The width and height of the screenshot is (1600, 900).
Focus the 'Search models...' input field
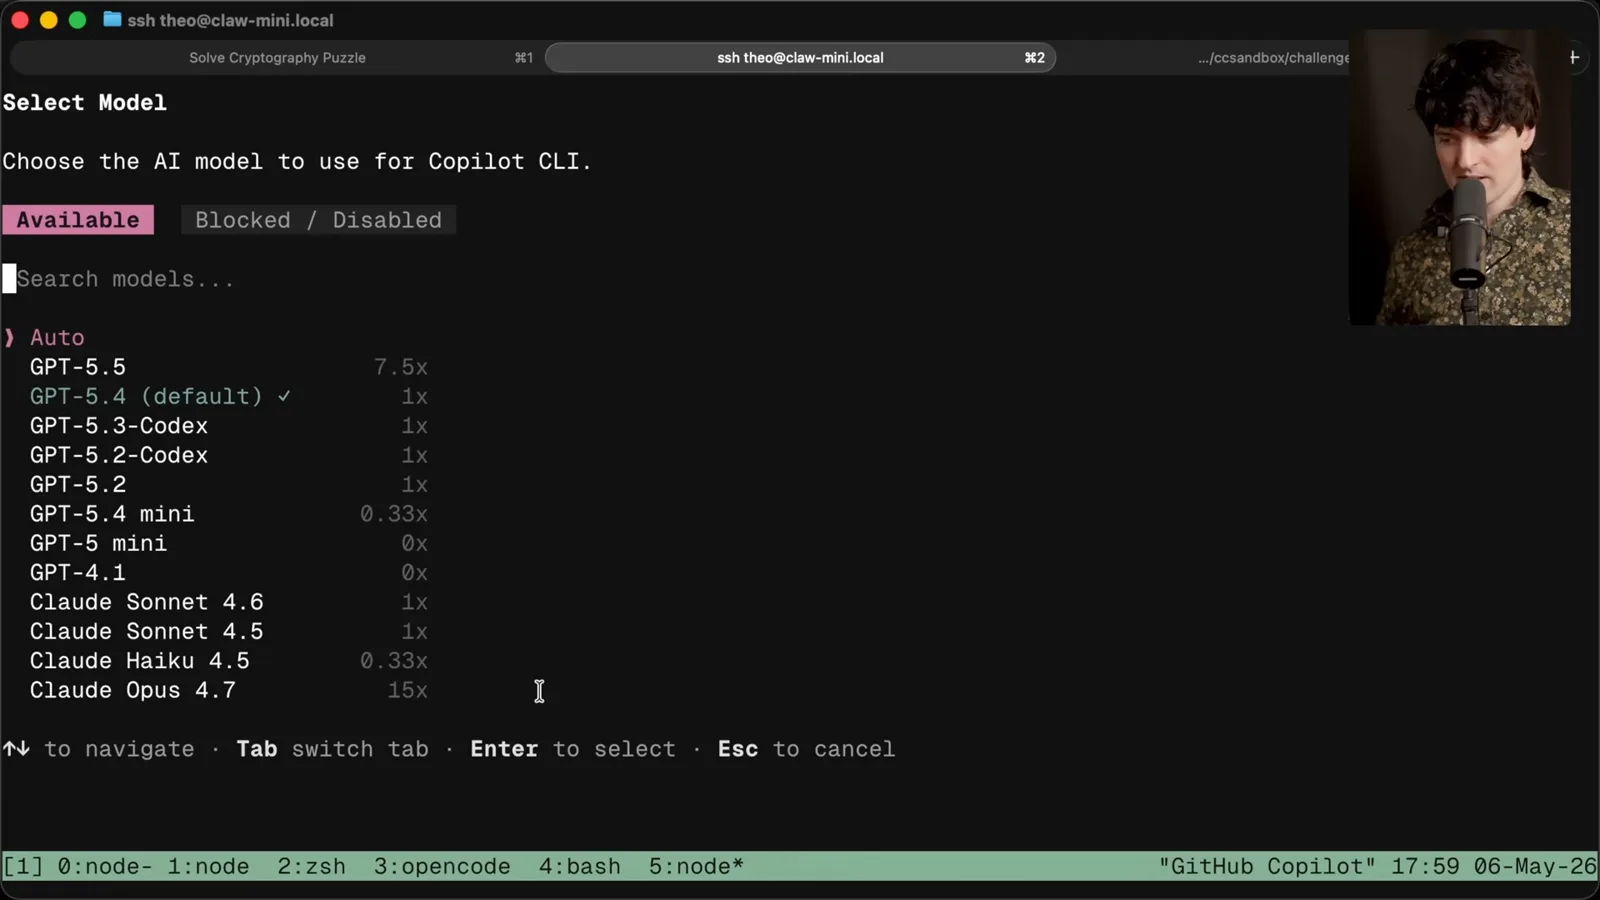[125, 279]
